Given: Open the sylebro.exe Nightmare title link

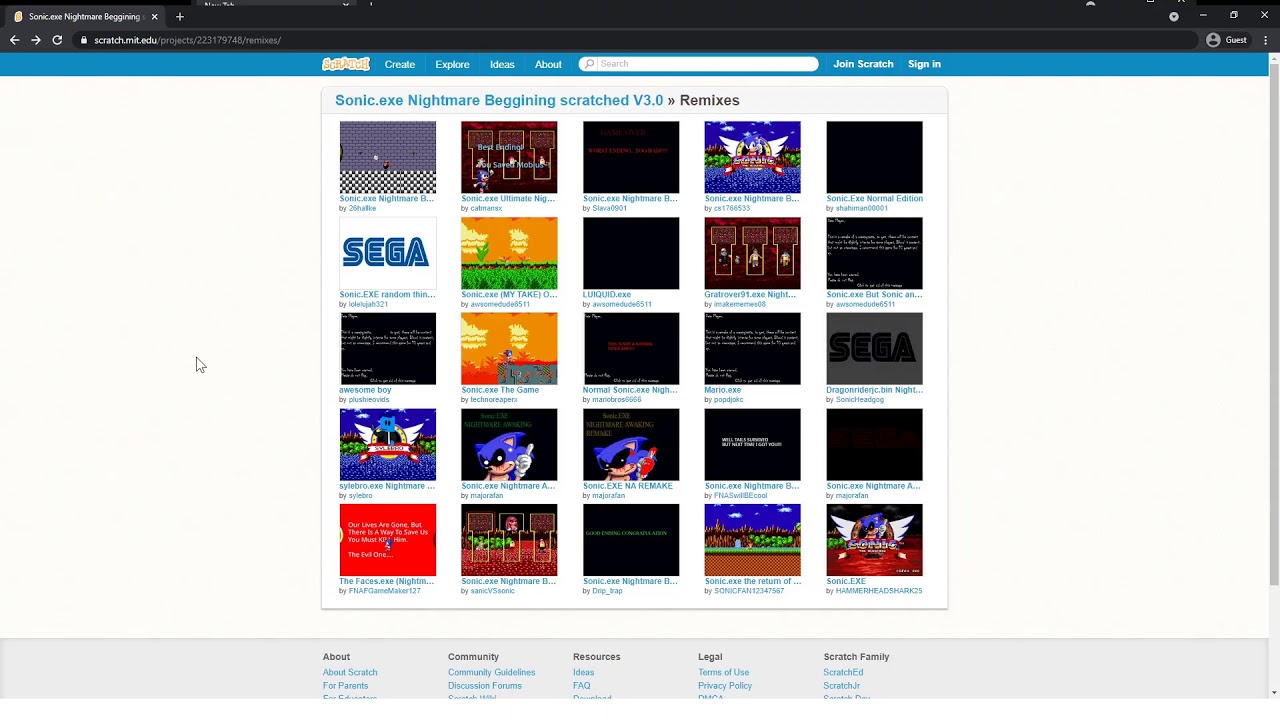Looking at the screenshot, I should point(387,486).
